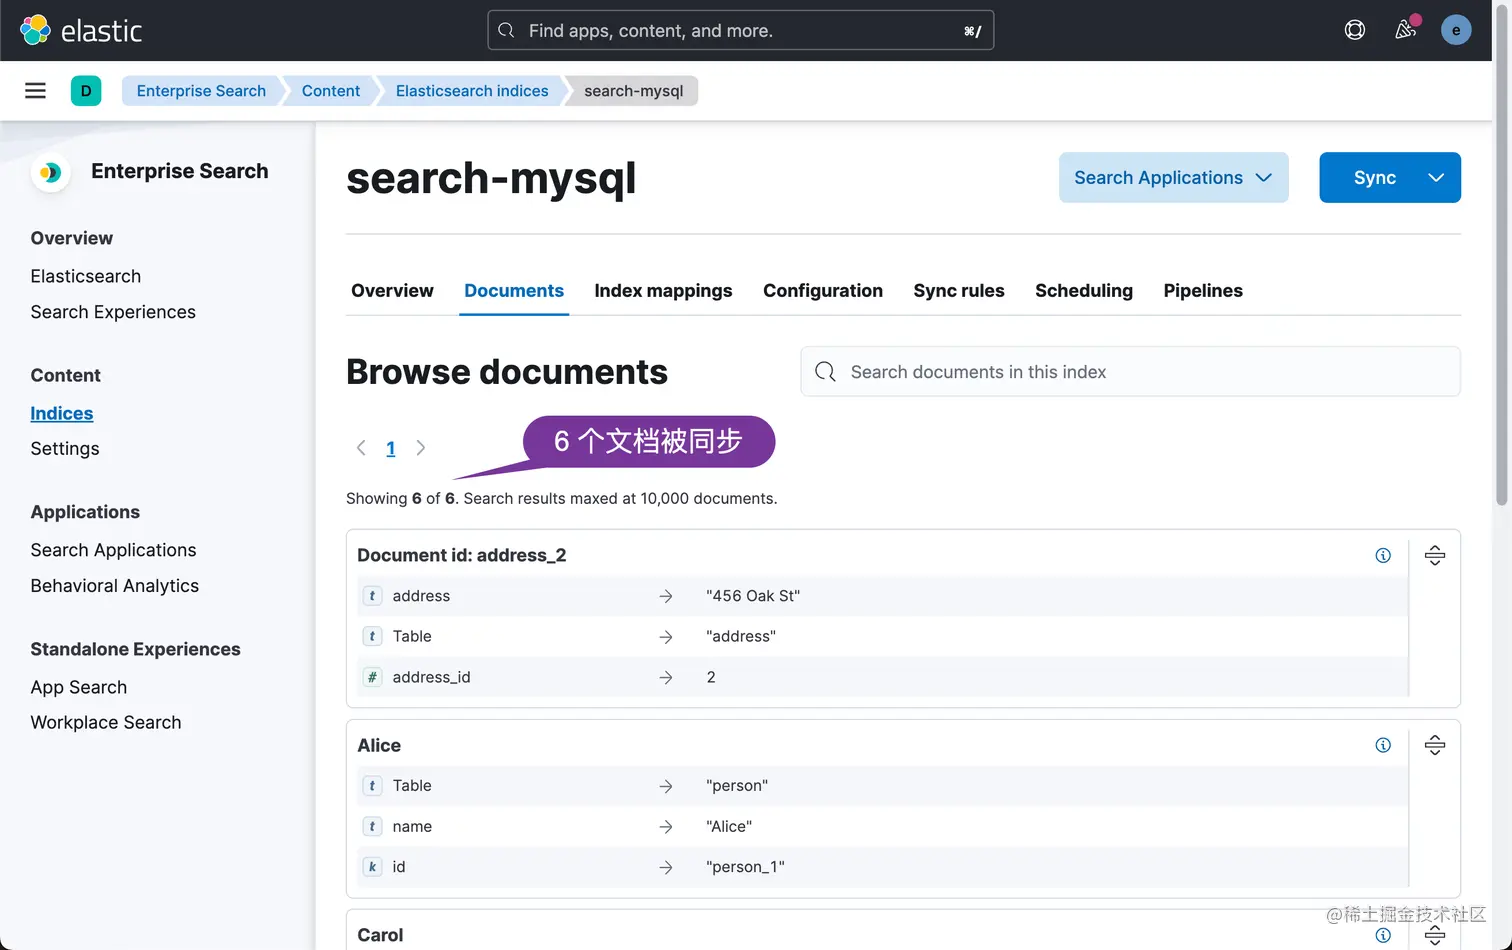
Task: Open Search Experiences in sidebar
Action: (x=113, y=312)
